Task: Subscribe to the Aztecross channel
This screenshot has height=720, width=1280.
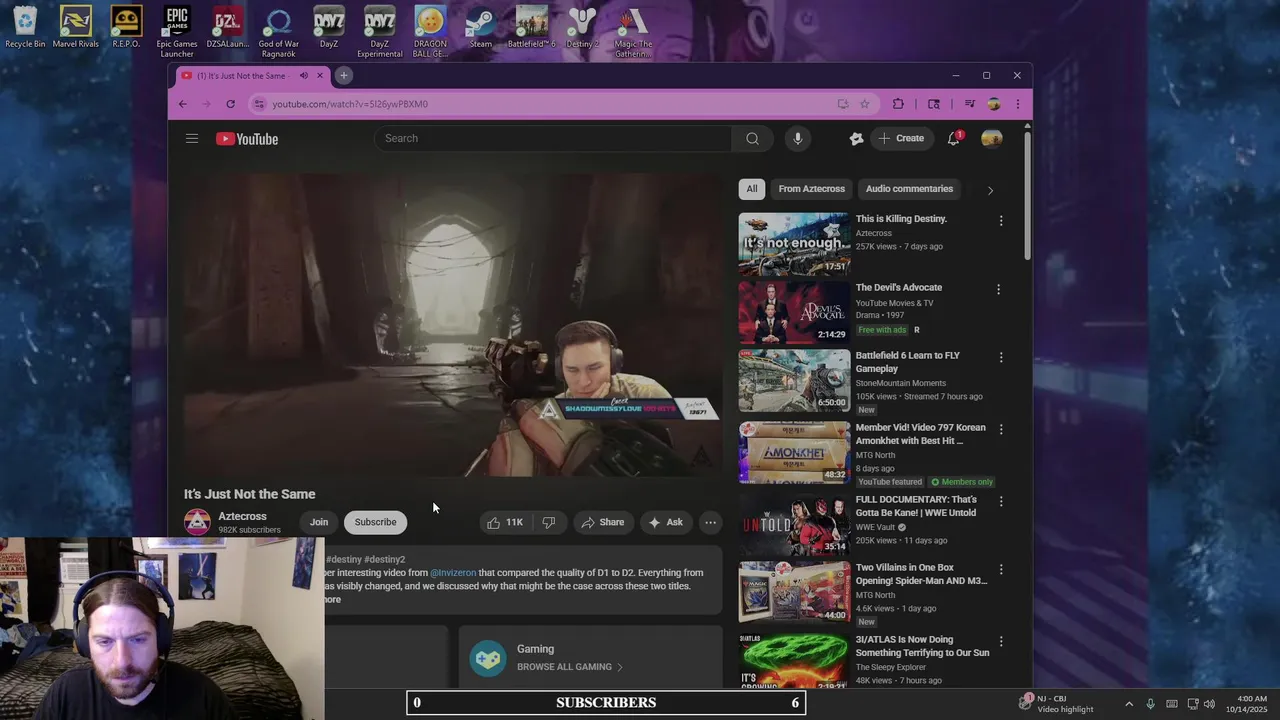Action: click(375, 522)
